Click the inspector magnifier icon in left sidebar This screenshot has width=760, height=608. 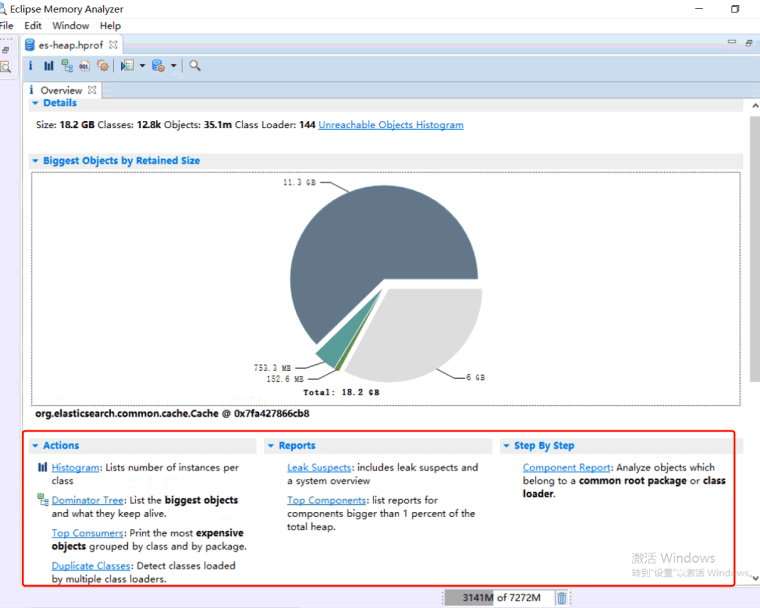tap(6, 67)
